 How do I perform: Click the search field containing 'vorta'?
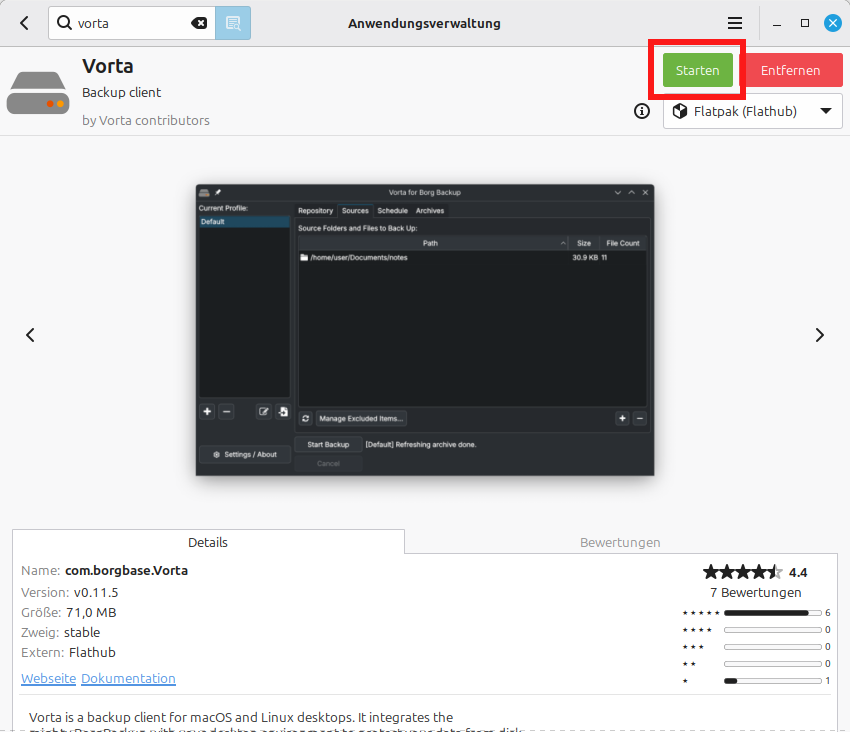(132, 23)
